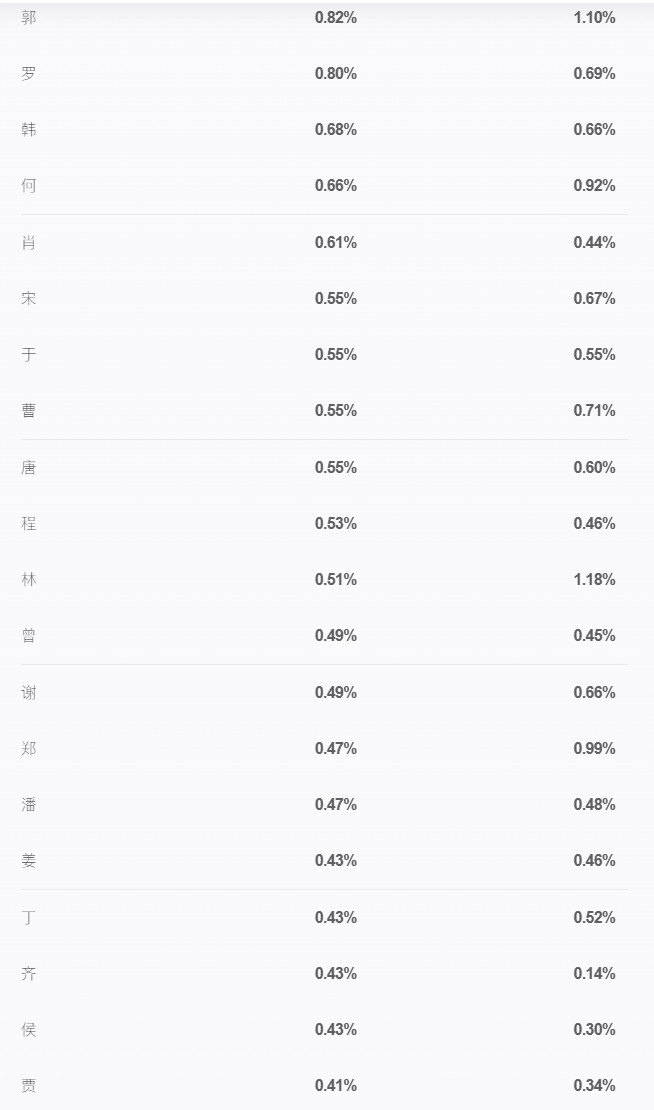Click the surname 唐
Image resolution: width=654 pixels, height=1110 pixels.
tap(28, 468)
